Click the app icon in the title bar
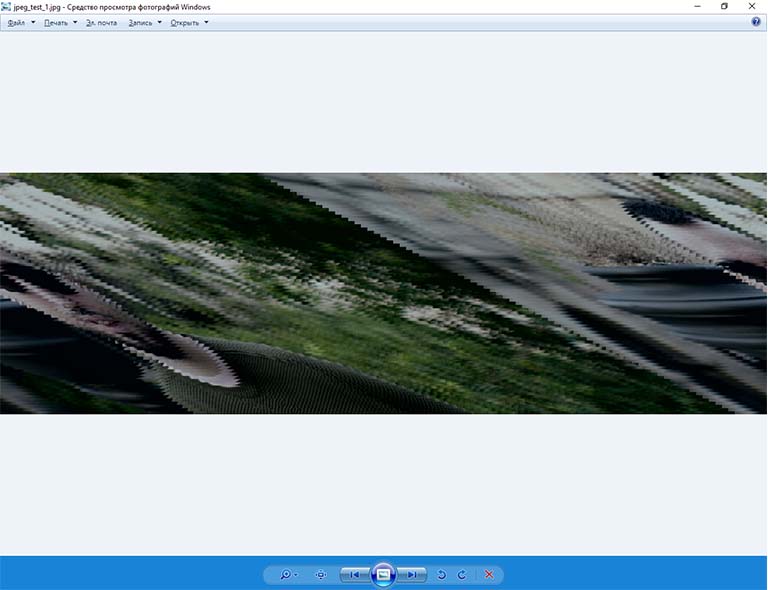Screen dimensions: 768x590 (7, 6)
